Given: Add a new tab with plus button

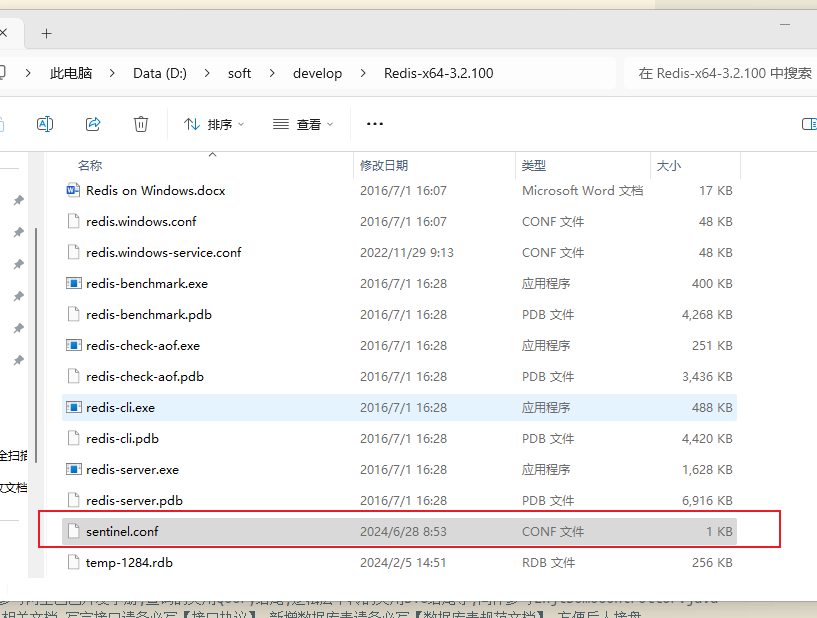Looking at the screenshot, I should click(46, 34).
